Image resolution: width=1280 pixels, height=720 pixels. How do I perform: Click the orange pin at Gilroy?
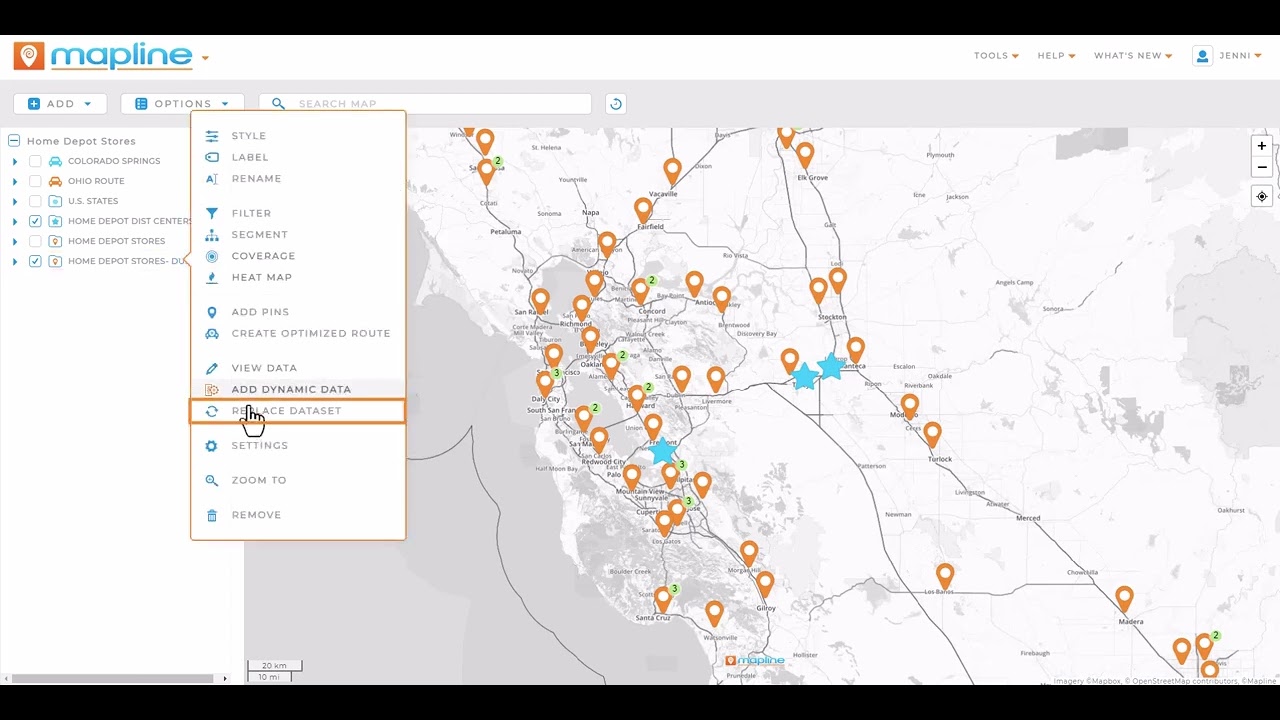765,583
